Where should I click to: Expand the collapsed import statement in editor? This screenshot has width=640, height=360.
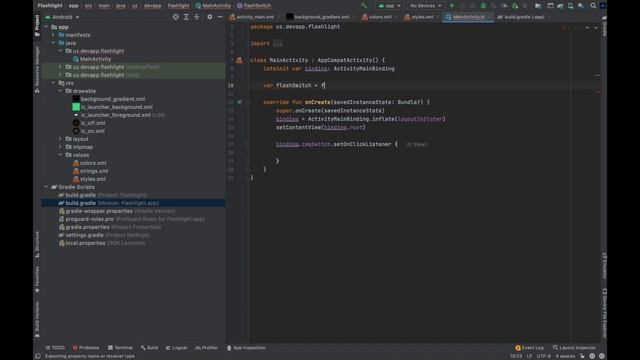(x=278, y=43)
